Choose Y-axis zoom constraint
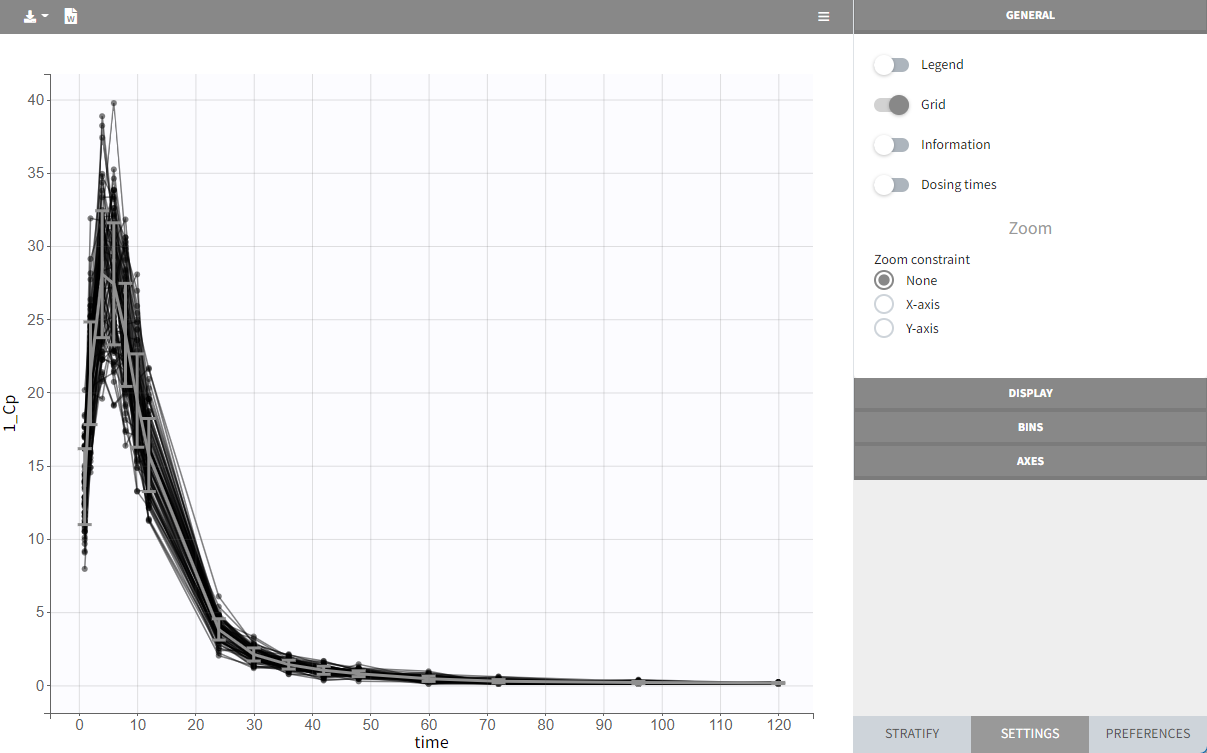Viewport: 1207px width, 753px height. 884,328
